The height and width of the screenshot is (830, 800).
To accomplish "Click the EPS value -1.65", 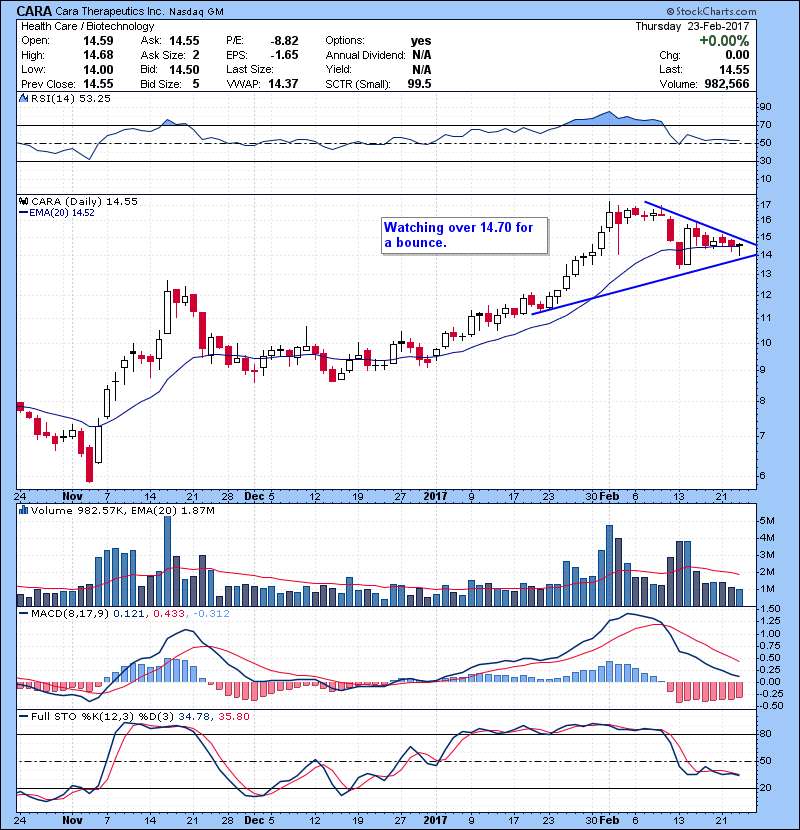I will pos(284,55).
